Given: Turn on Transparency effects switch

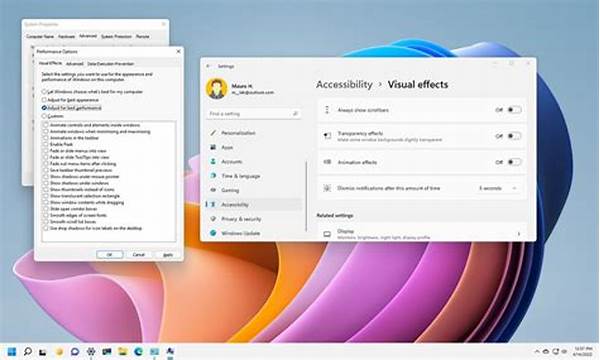Looking at the screenshot, I should click(514, 136).
